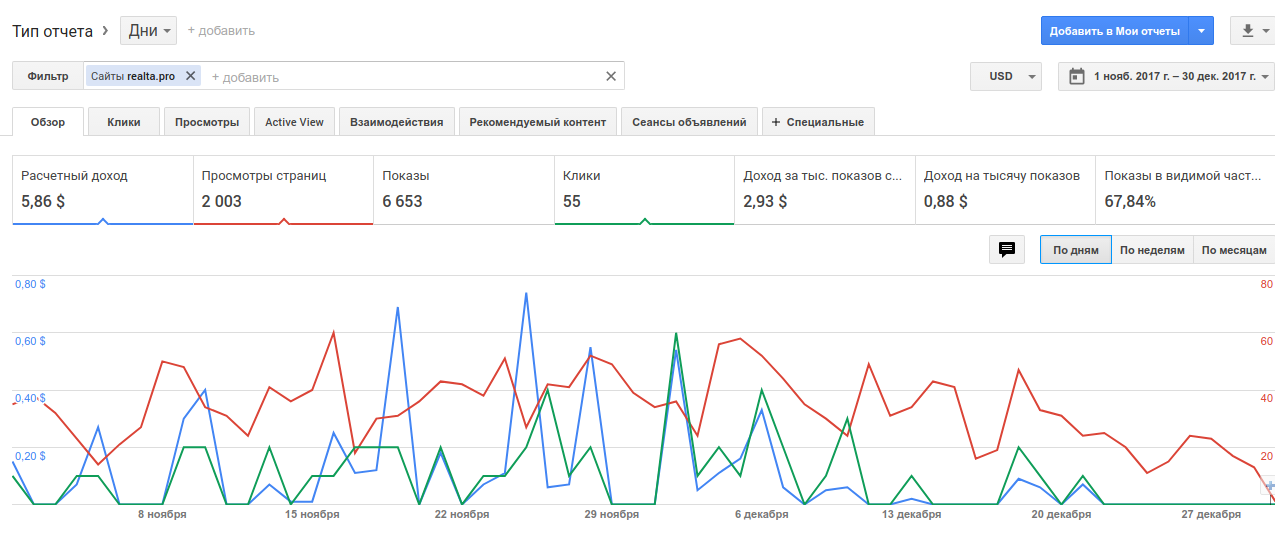Click Добавить в Мои отчеты button
Image resolution: width=1275 pixels, height=536 pixels.
(1114, 31)
